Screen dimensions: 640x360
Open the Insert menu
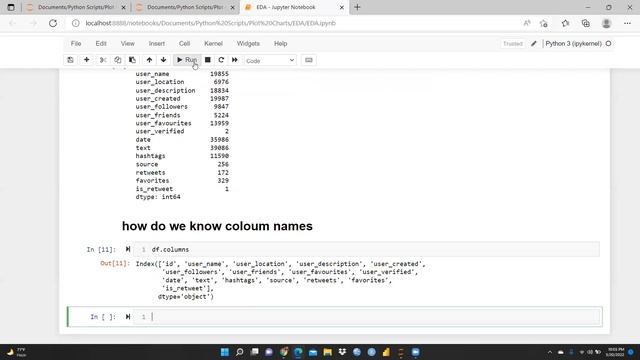(157, 43)
